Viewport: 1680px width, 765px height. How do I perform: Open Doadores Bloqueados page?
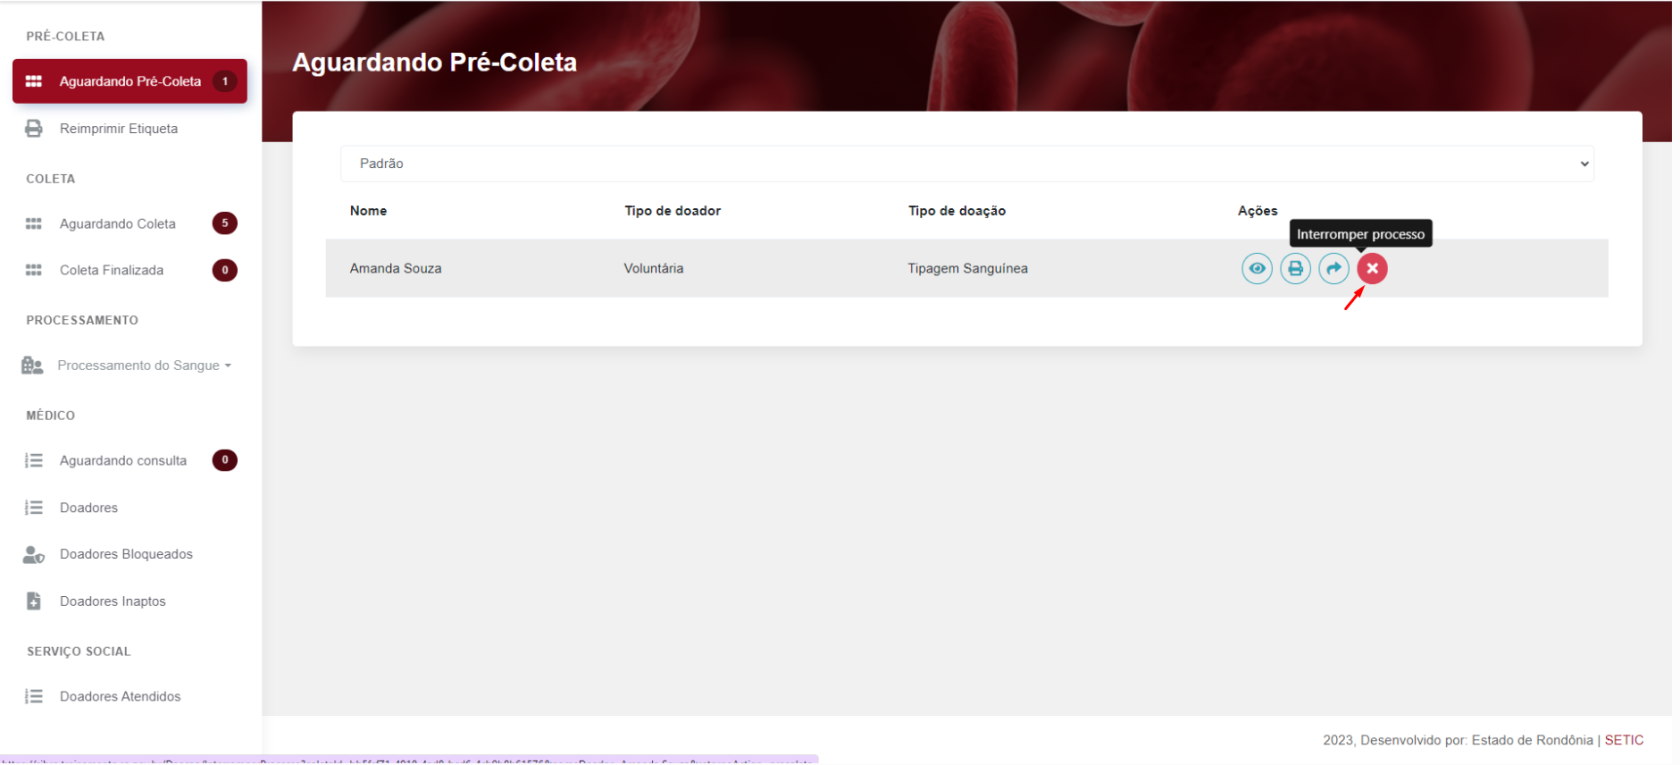126,554
